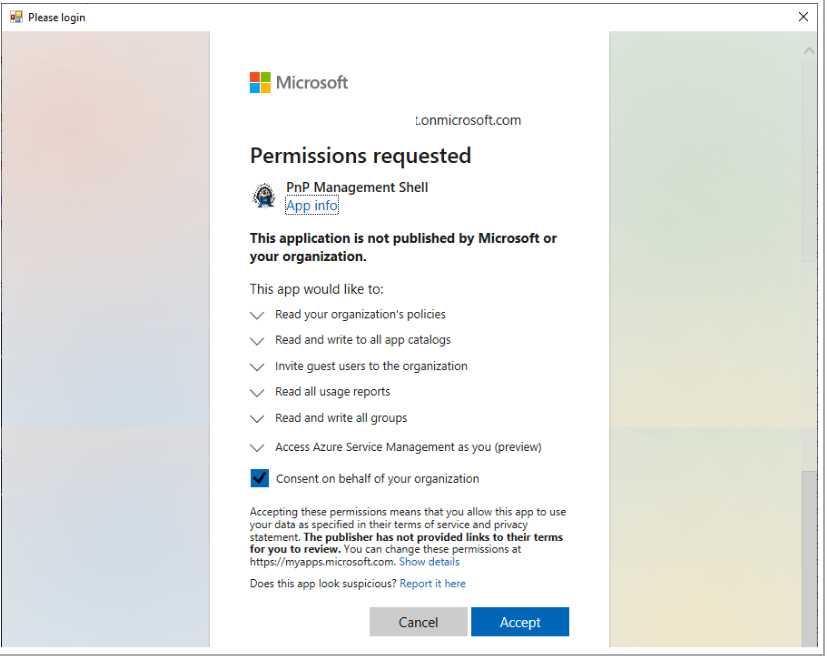Expand Read and write all groups permission
827x661 pixels.
[x=258, y=419]
